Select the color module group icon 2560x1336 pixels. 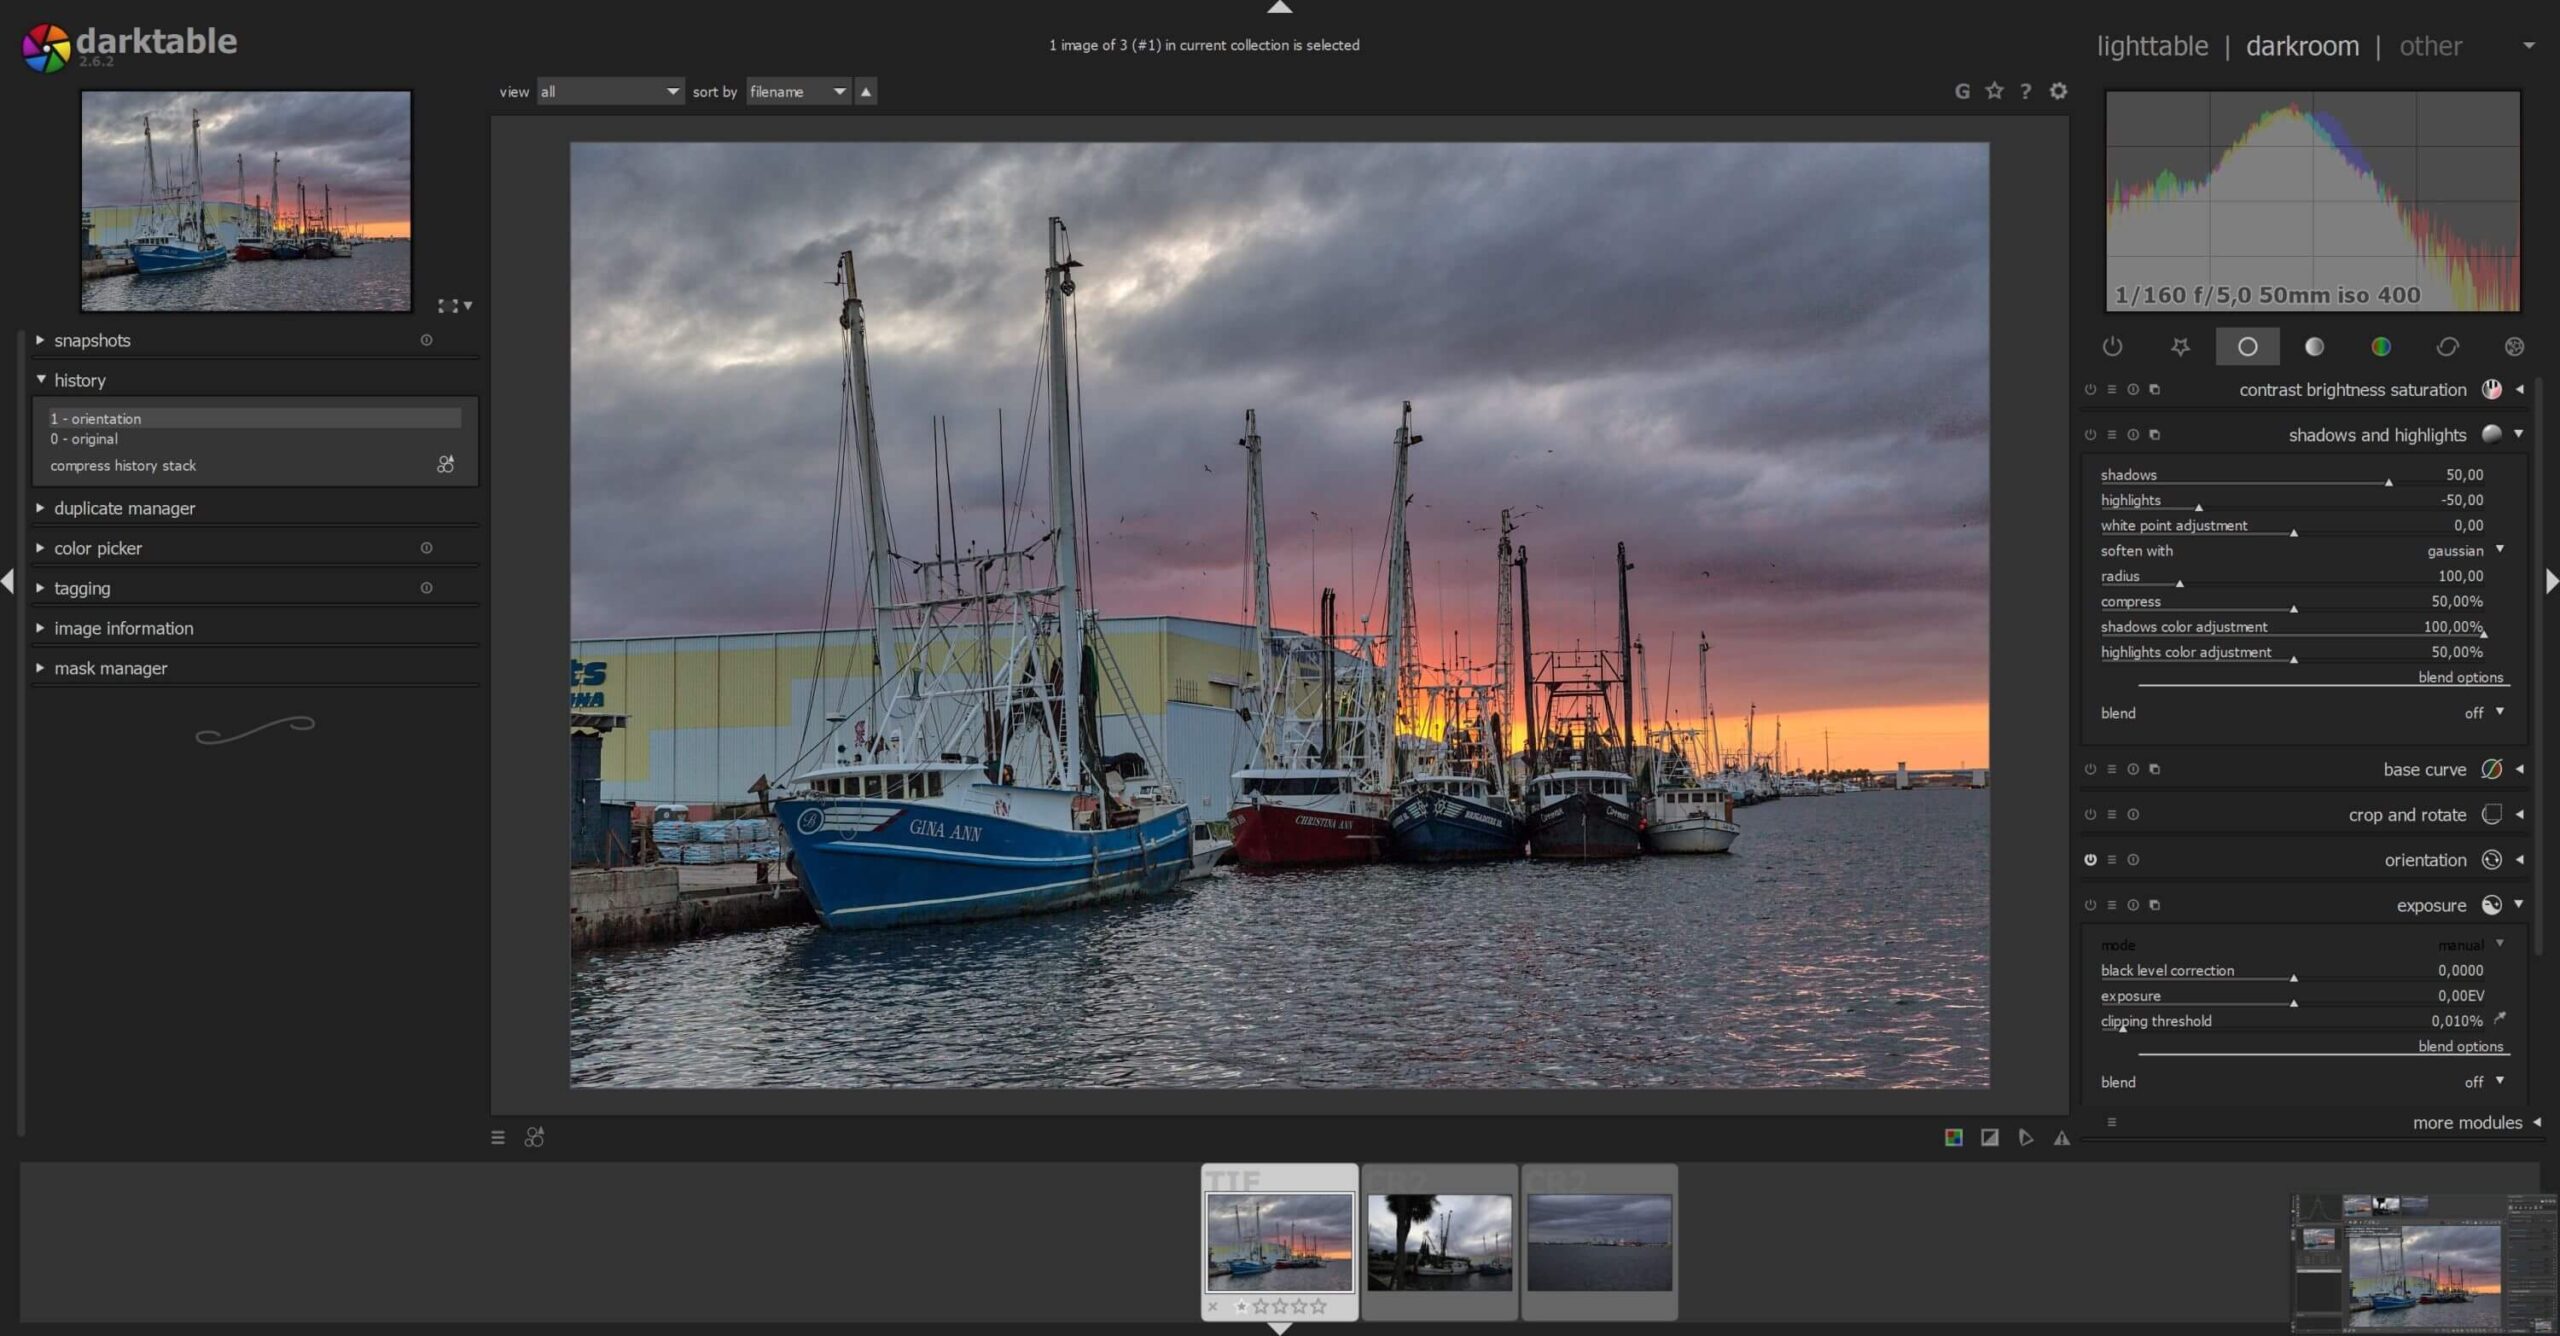point(2381,346)
